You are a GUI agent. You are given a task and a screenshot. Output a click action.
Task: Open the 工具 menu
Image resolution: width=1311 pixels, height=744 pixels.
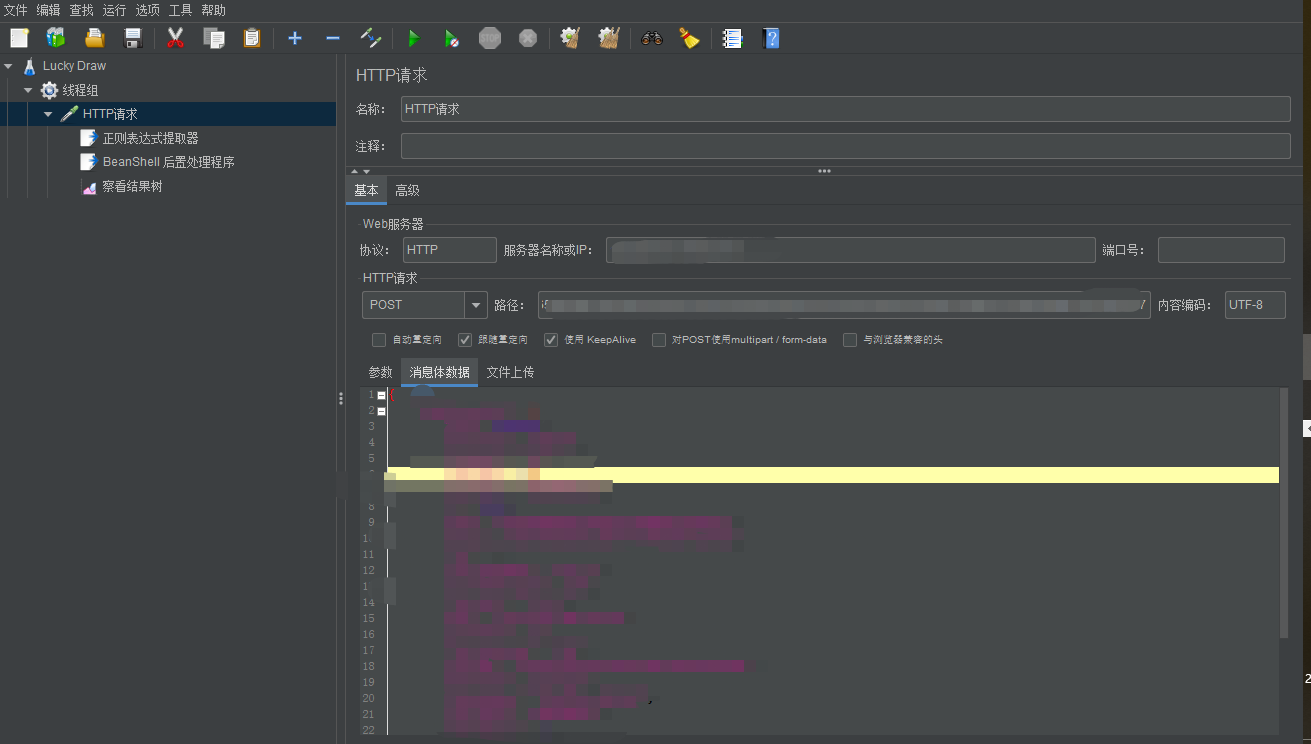point(180,10)
